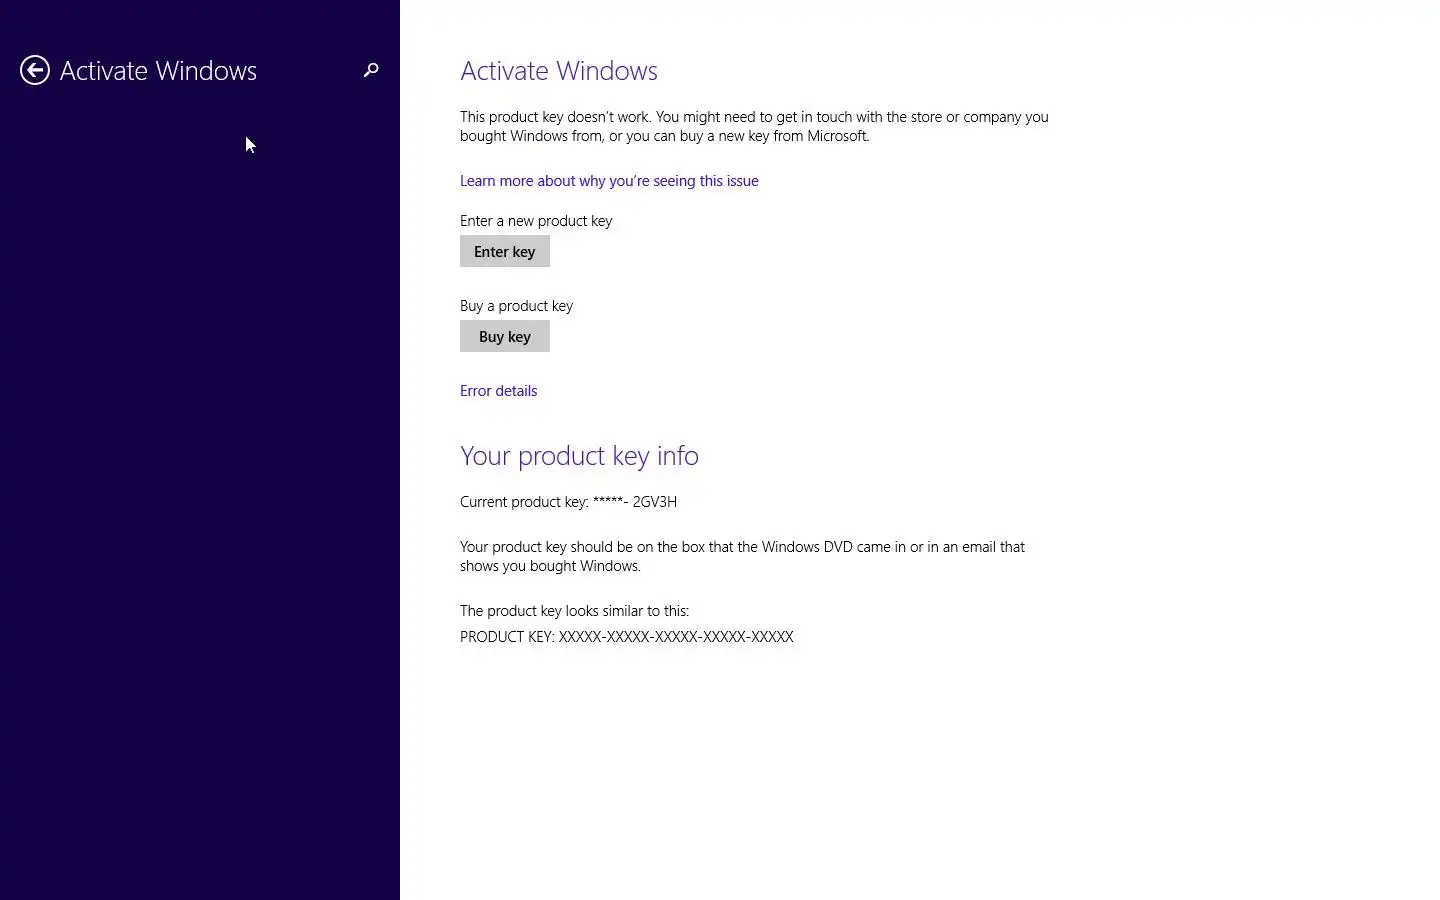Click the 'Your product key info' heading

pos(579,456)
